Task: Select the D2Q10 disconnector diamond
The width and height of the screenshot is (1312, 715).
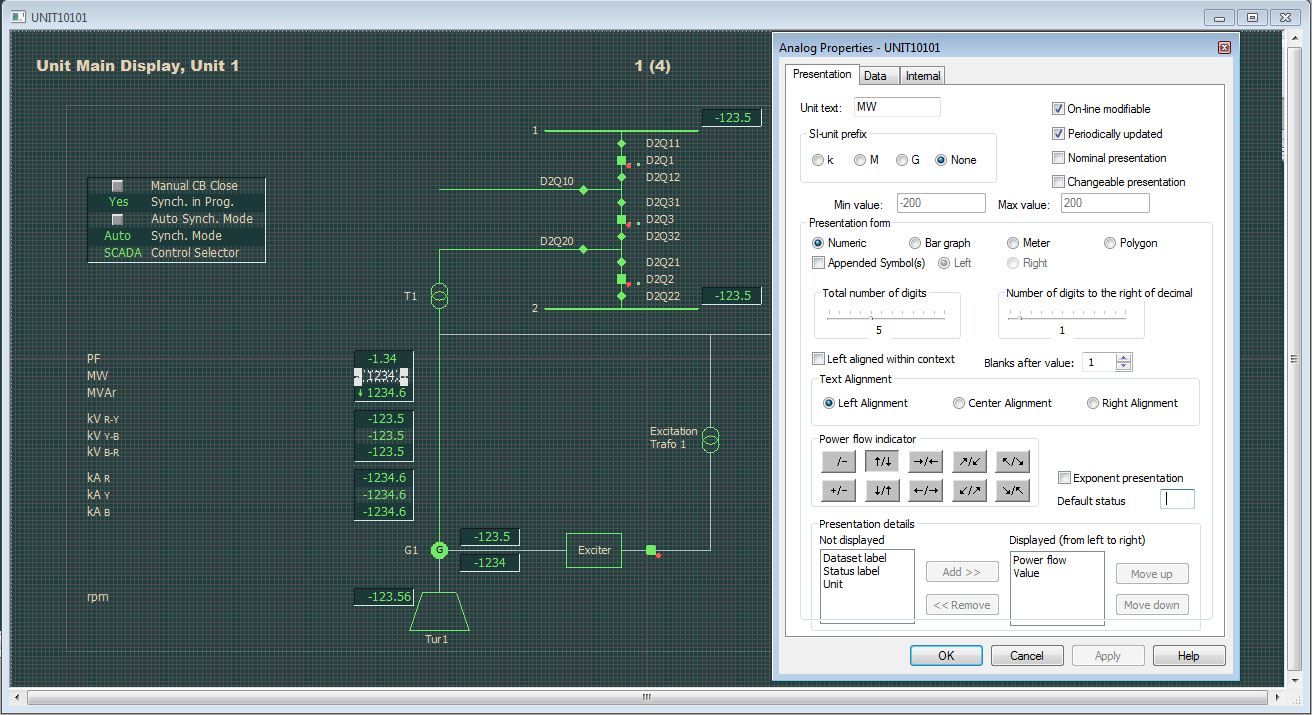Action: [584, 189]
